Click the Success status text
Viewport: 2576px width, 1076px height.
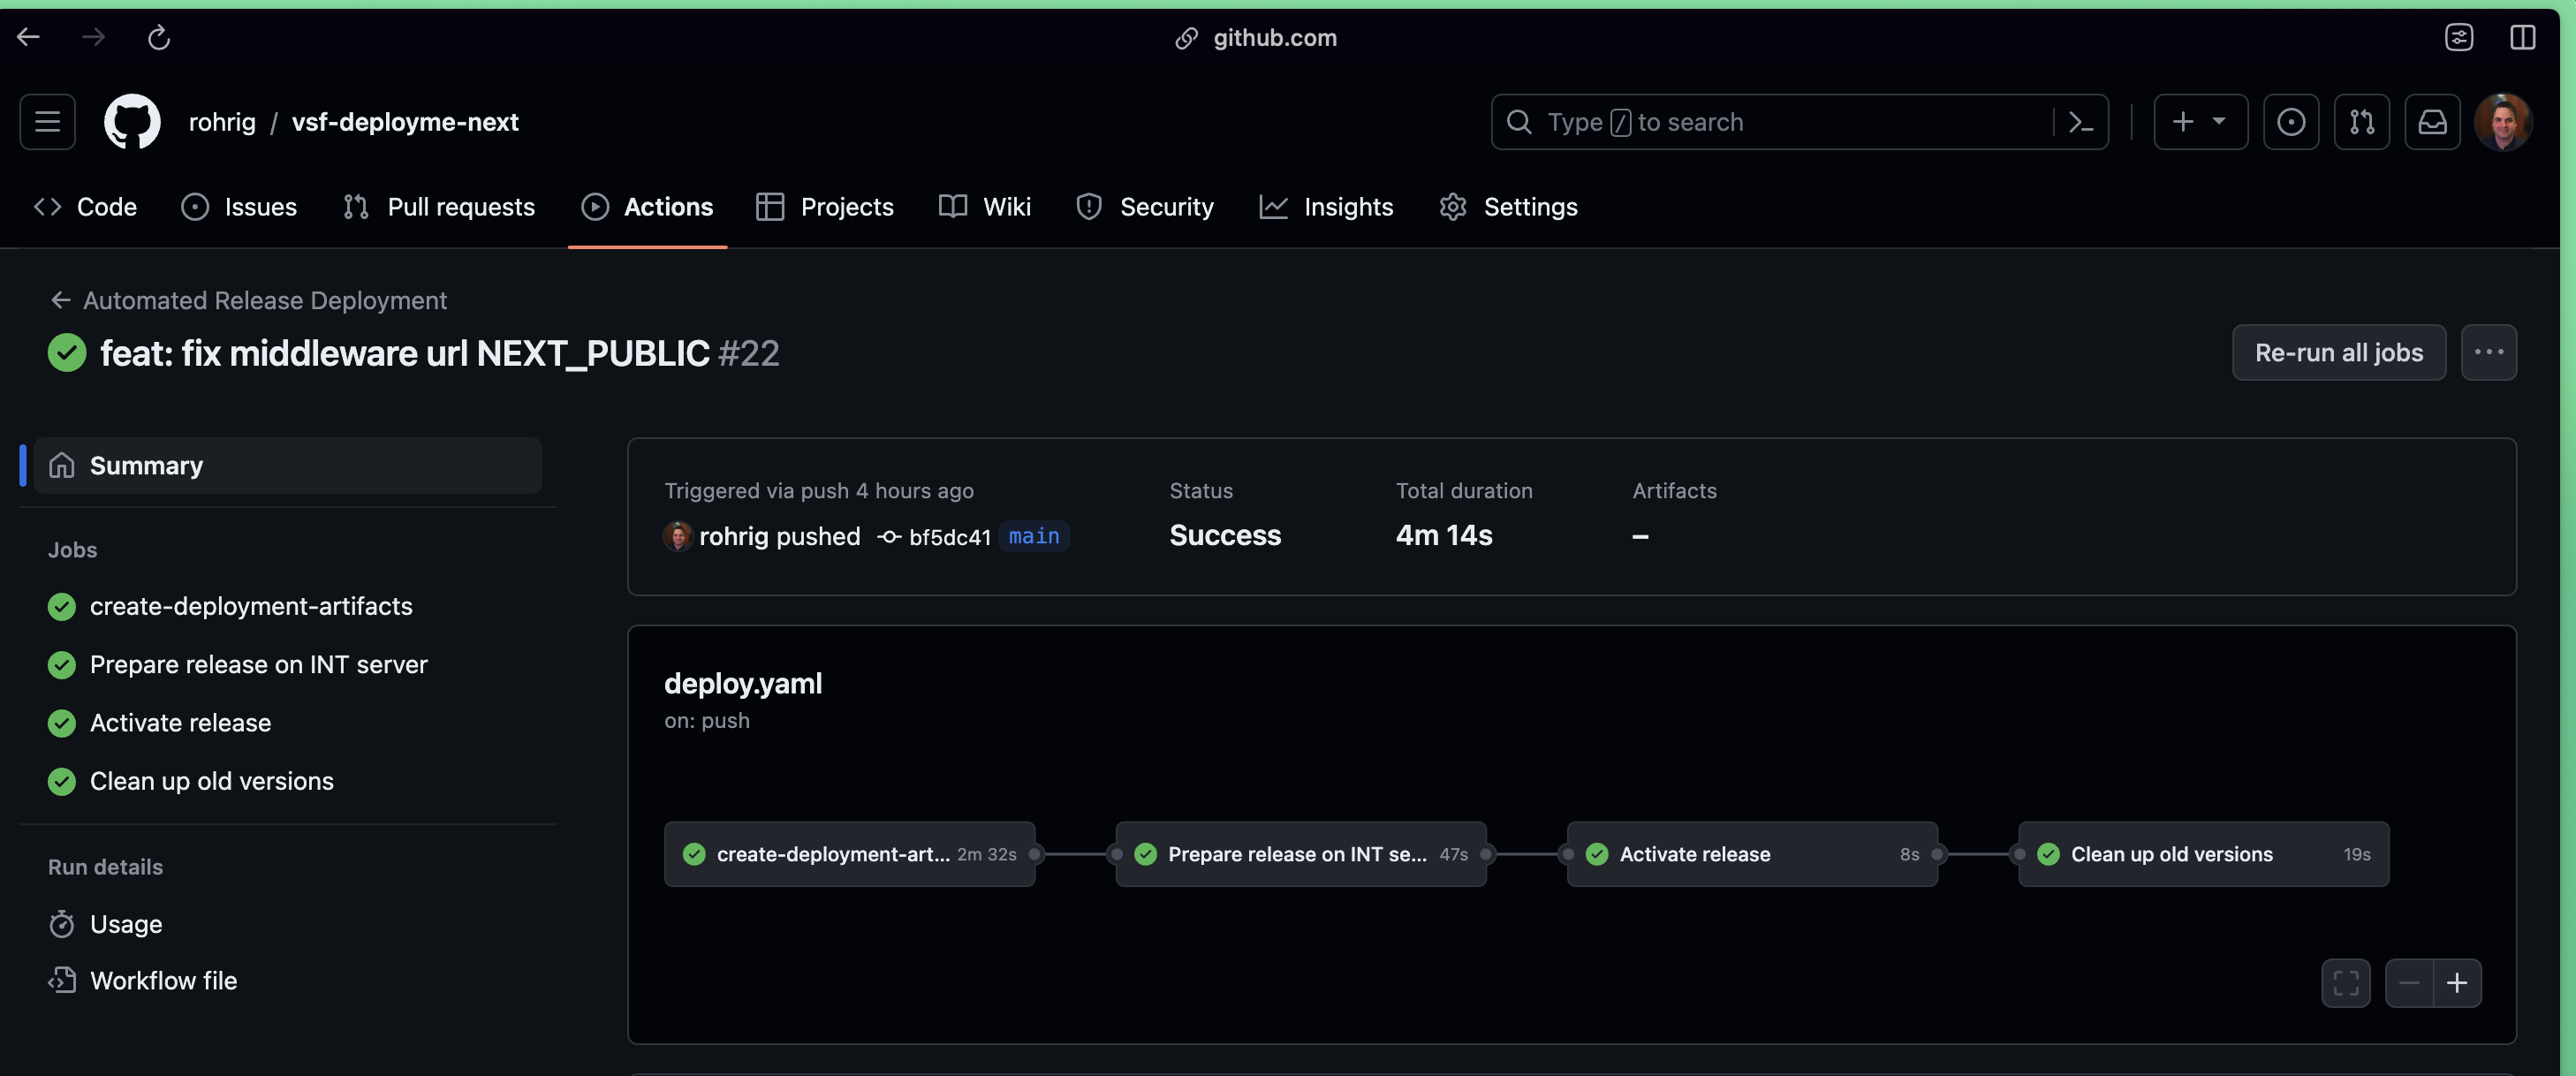click(x=1225, y=535)
